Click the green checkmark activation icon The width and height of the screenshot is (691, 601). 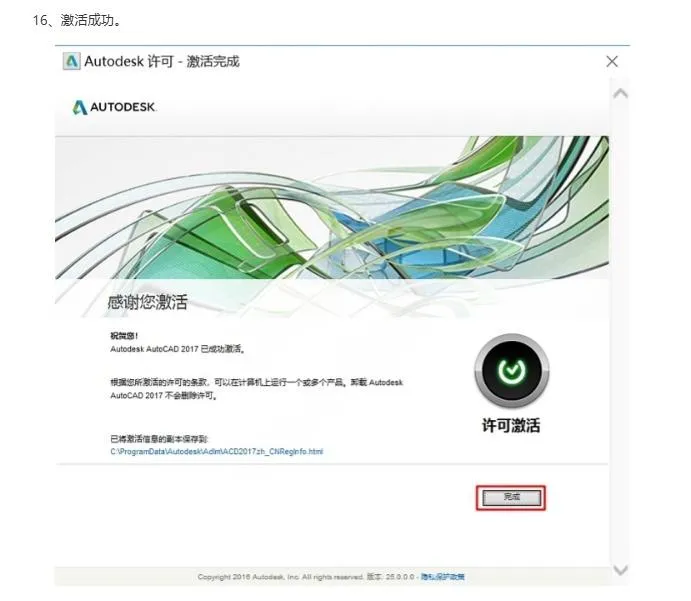(512, 370)
